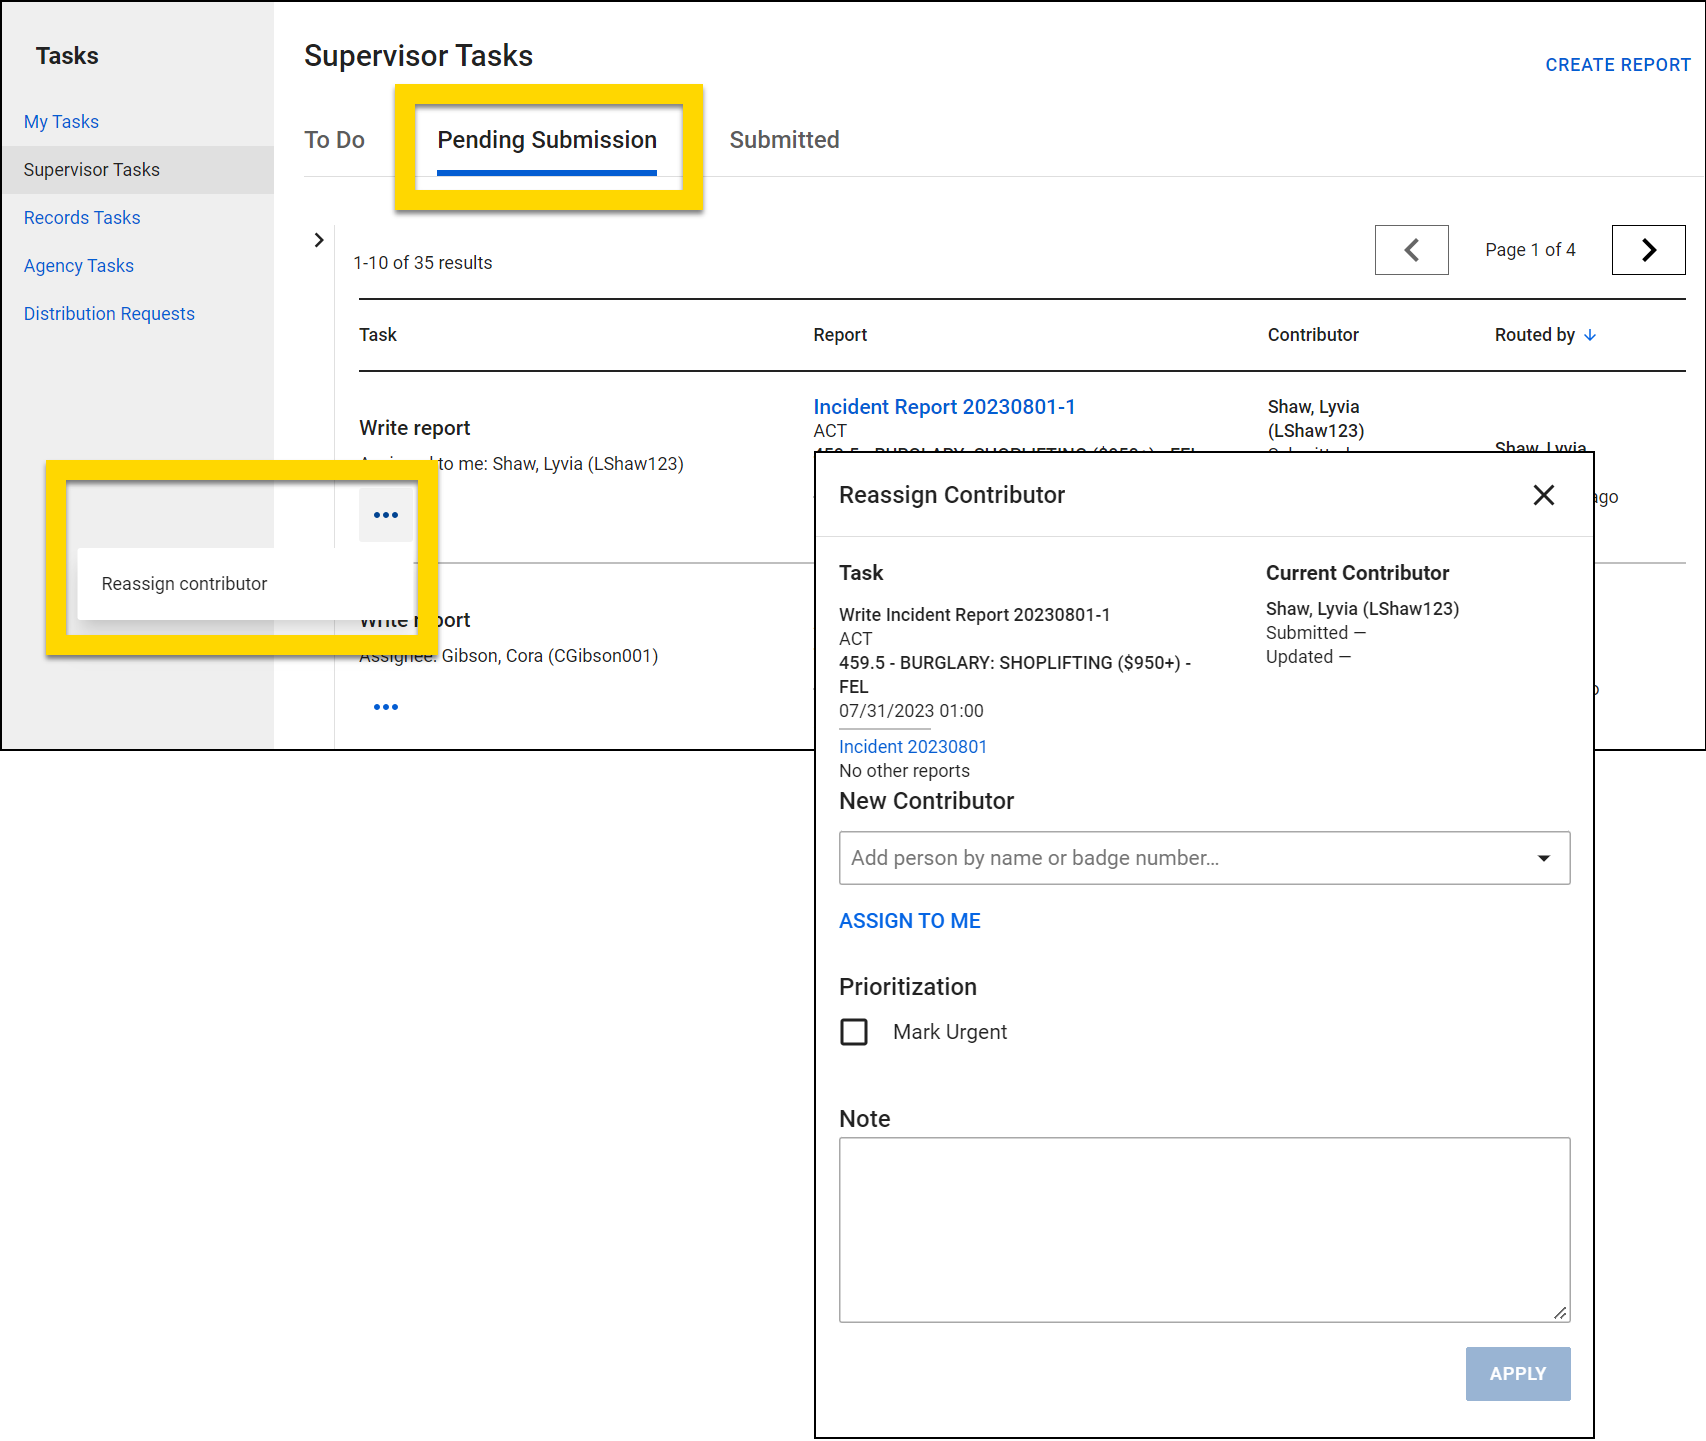
Task: Select the Reassign contributor menu option
Action: point(183,583)
